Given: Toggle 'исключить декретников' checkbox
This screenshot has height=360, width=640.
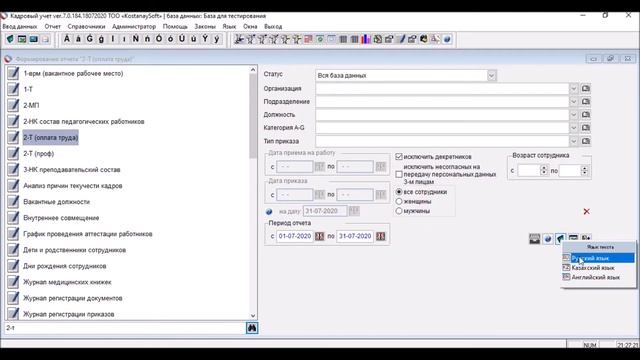Looking at the screenshot, I should [399, 157].
